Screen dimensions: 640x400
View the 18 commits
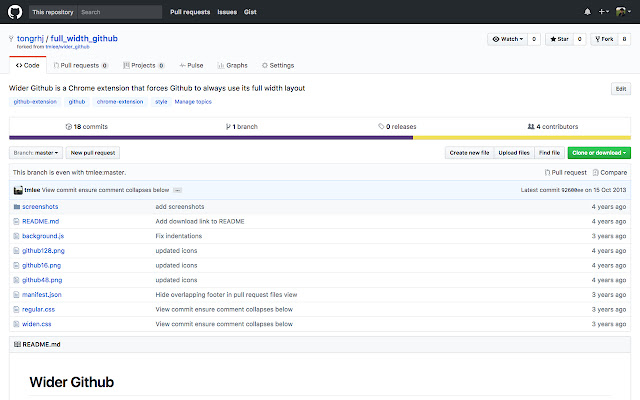click(x=87, y=127)
